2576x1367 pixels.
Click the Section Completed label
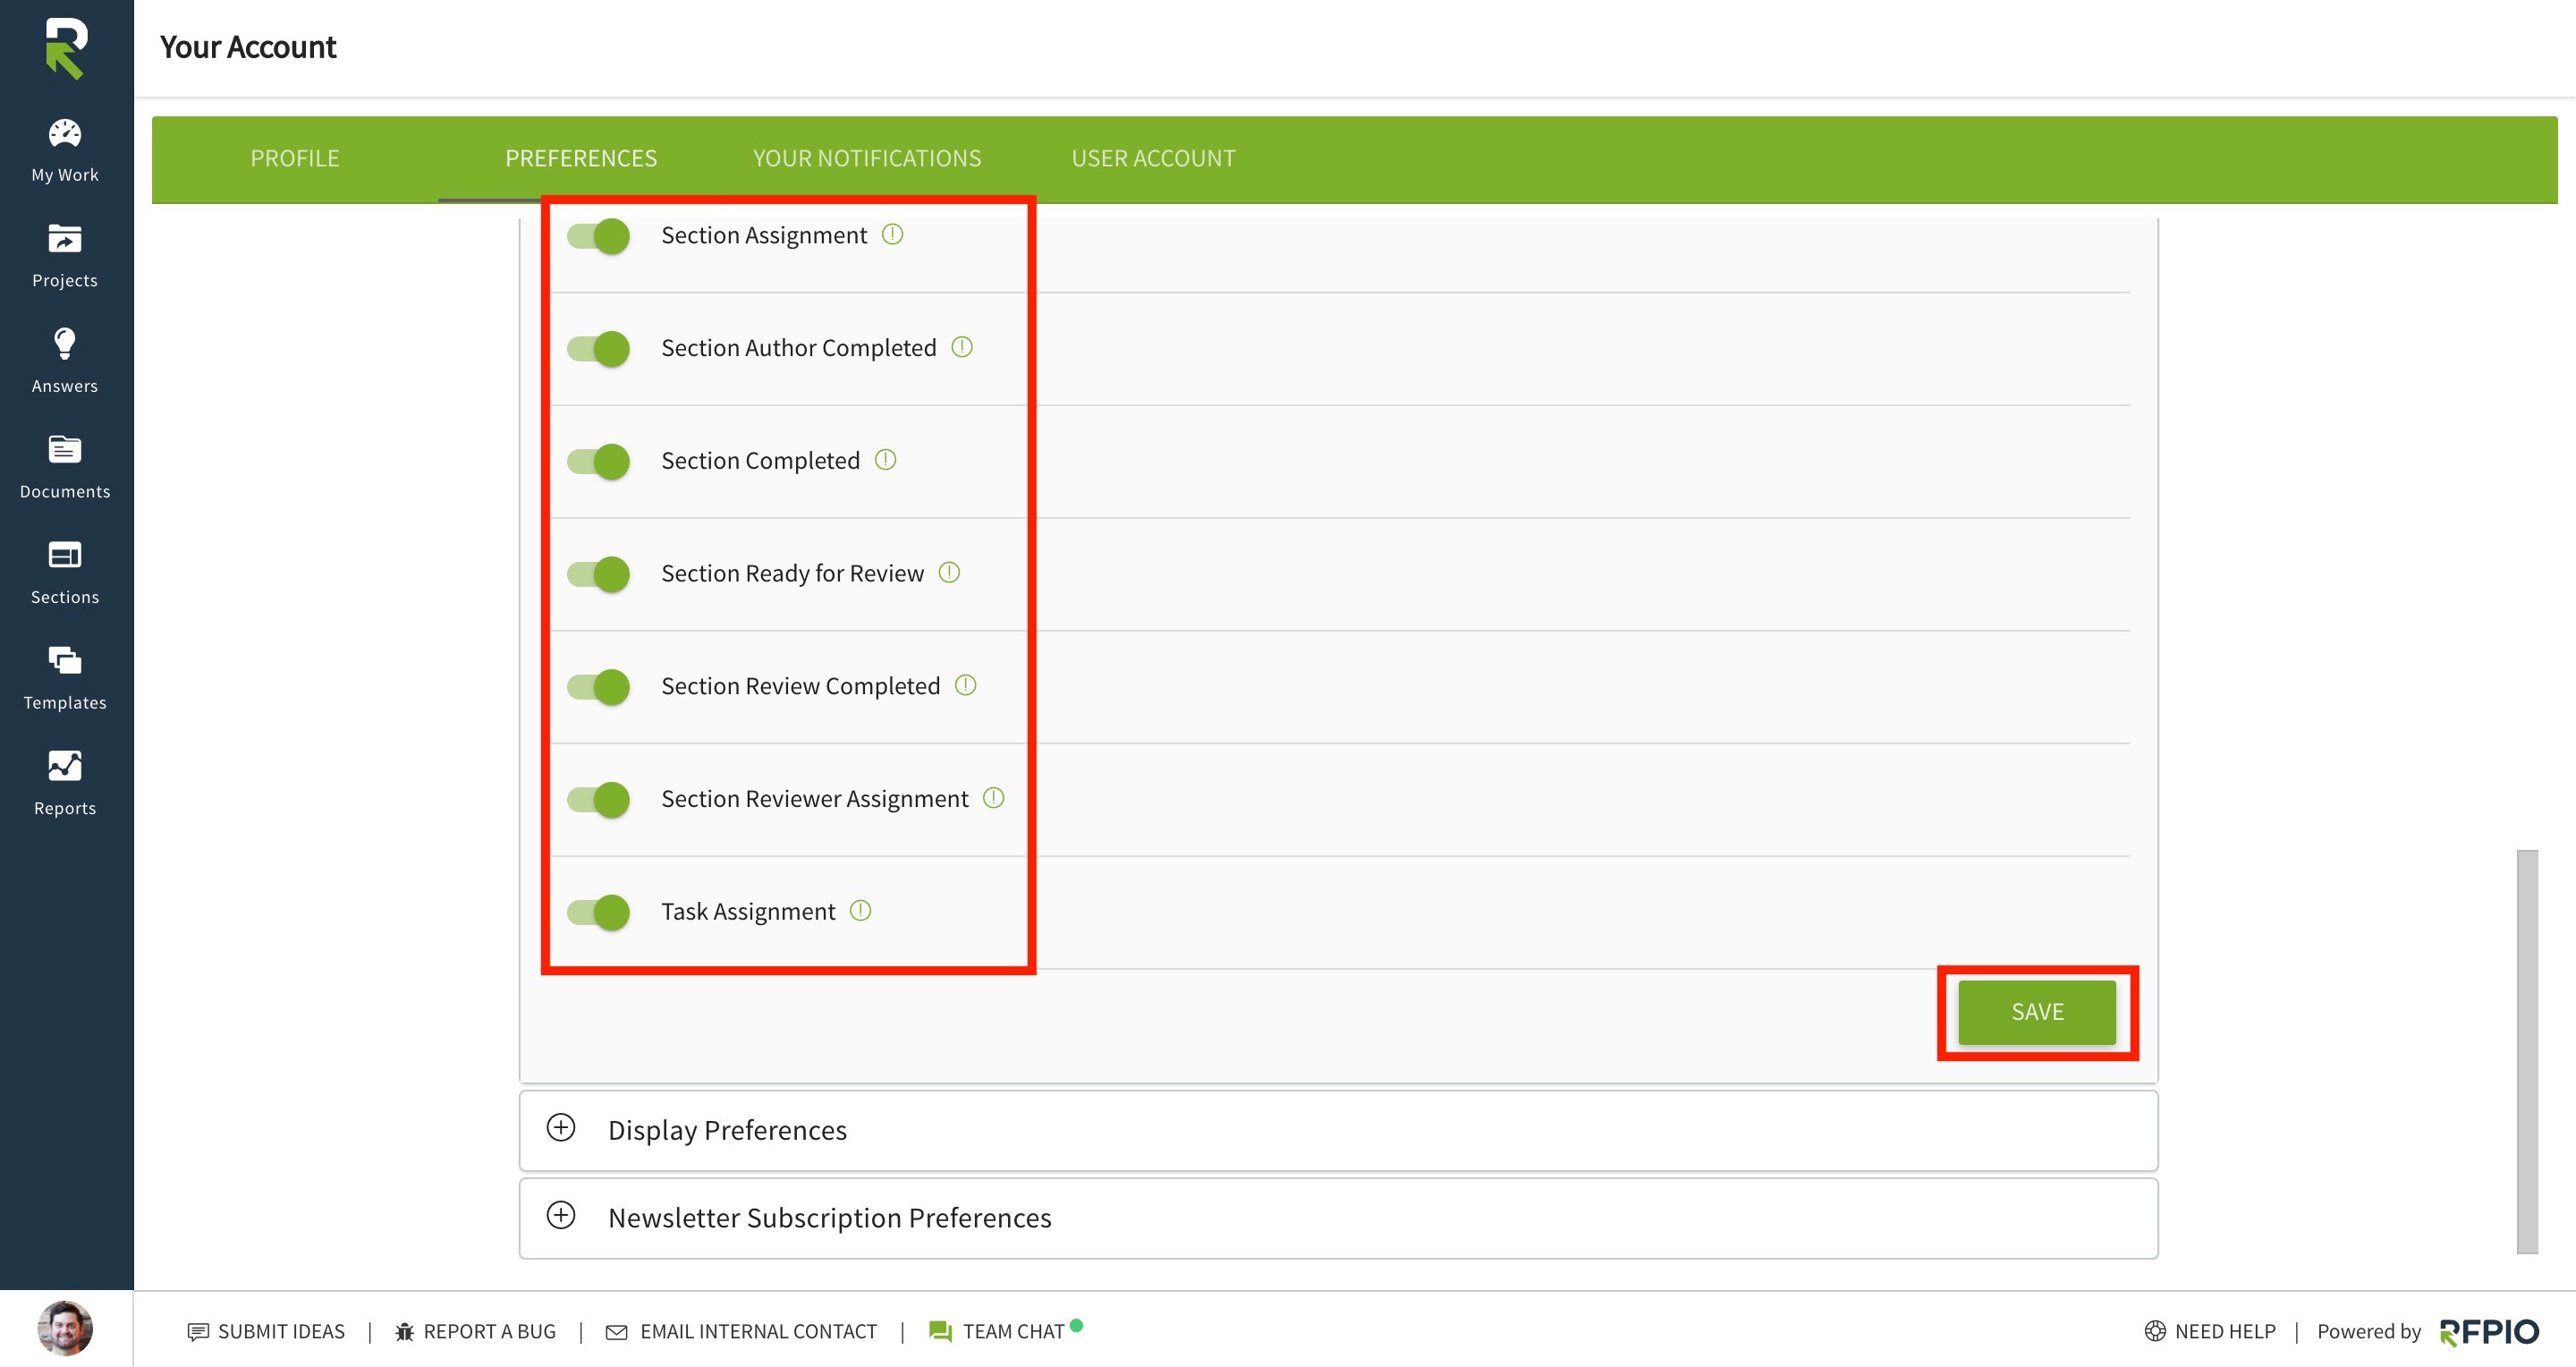[x=760, y=461]
